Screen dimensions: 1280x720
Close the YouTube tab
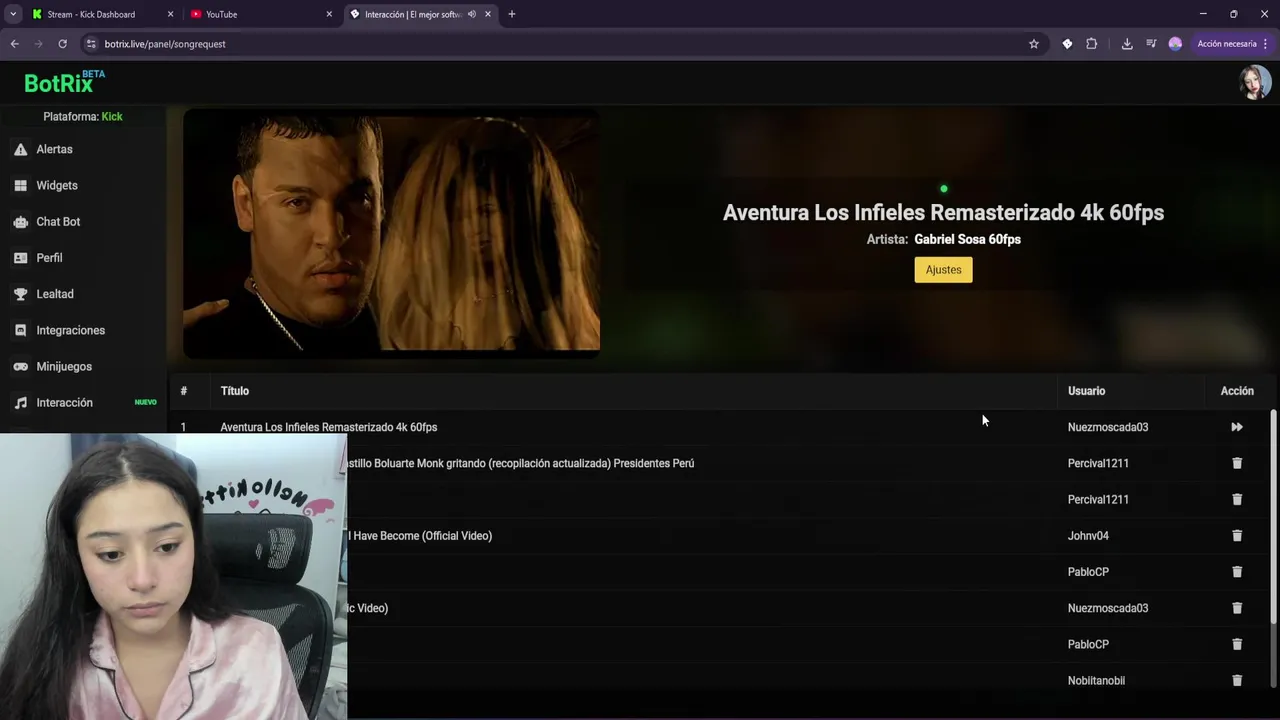(x=330, y=14)
